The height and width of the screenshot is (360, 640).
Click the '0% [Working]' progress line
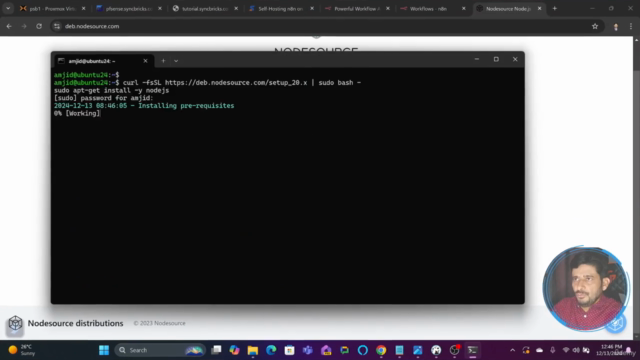(x=77, y=113)
